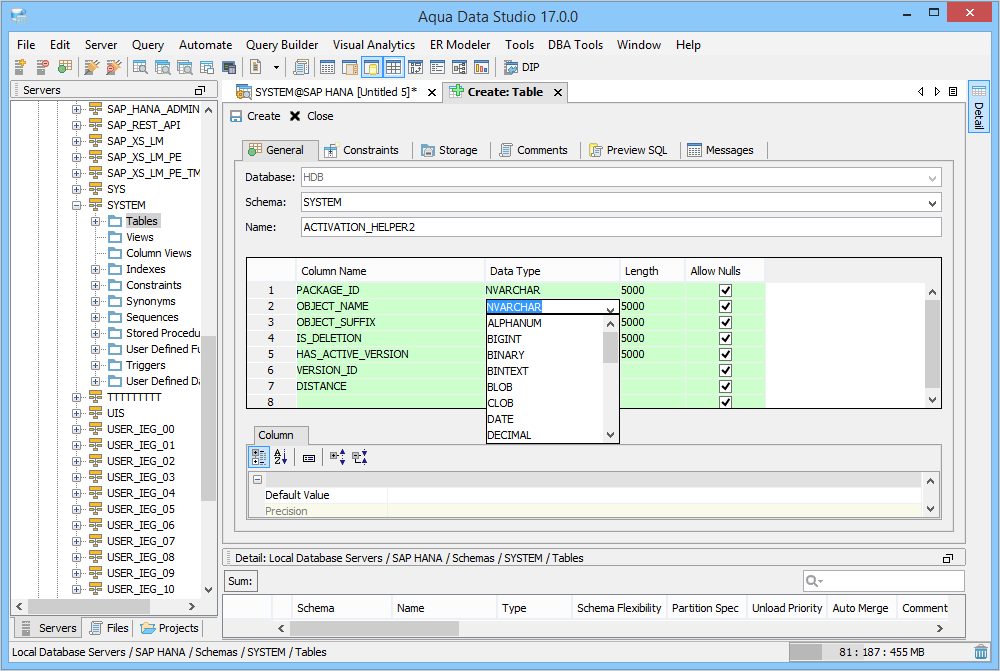Click the table Name input field
Image resolution: width=1000 pixels, height=671 pixels.
pos(620,227)
